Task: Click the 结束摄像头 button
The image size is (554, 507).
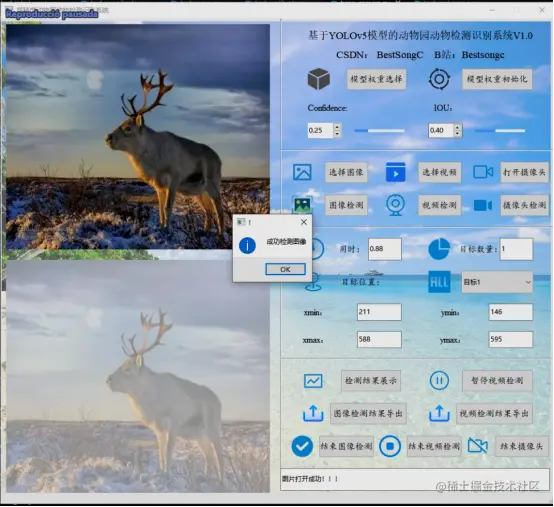Action: click(x=521, y=447)
